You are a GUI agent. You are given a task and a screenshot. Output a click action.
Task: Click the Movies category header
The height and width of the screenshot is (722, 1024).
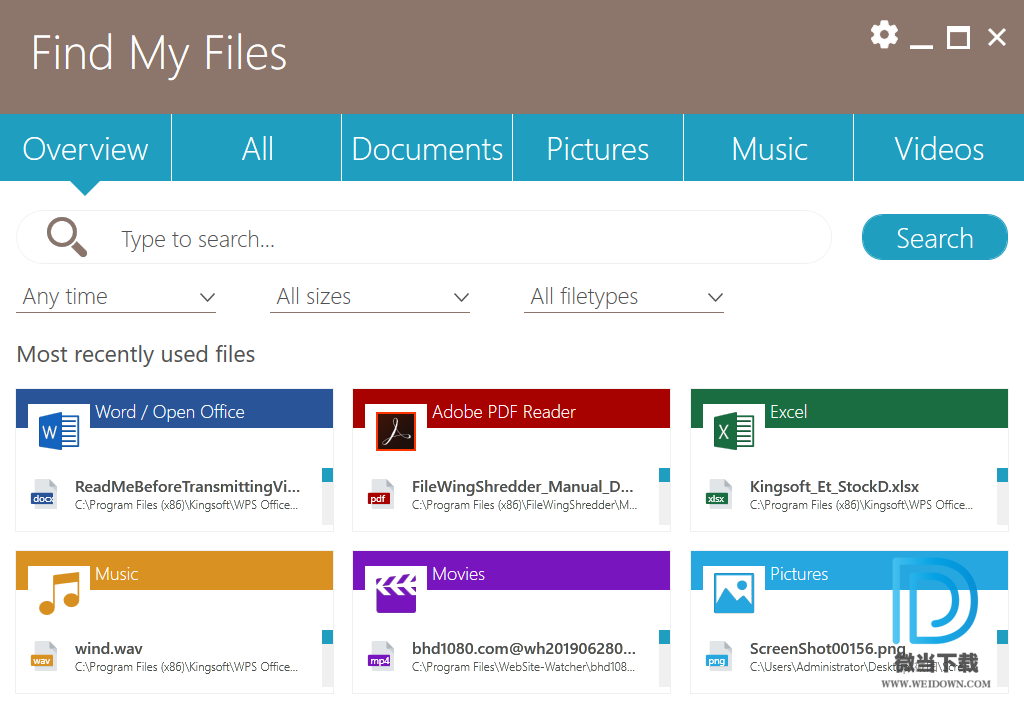tap(511, 571)
